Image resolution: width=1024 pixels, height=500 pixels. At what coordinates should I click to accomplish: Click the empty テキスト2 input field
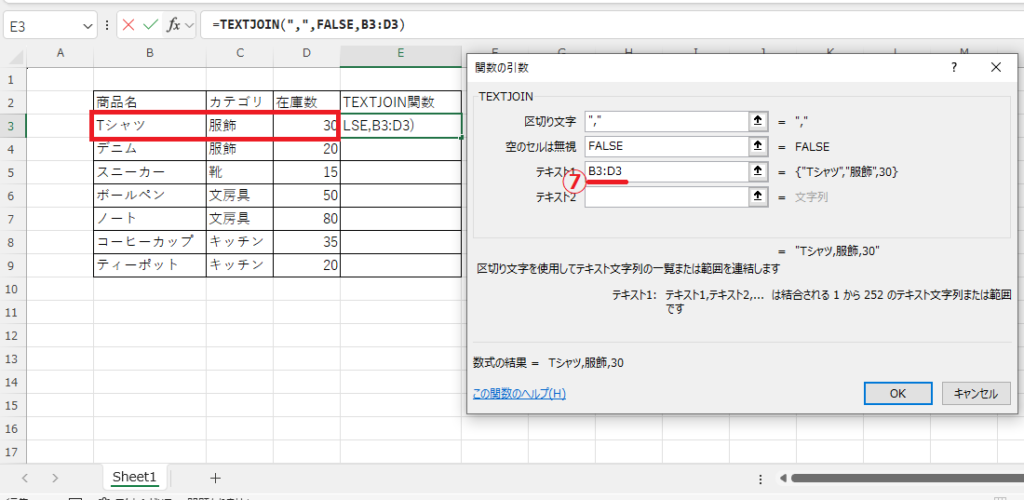(x=667, y=197)
